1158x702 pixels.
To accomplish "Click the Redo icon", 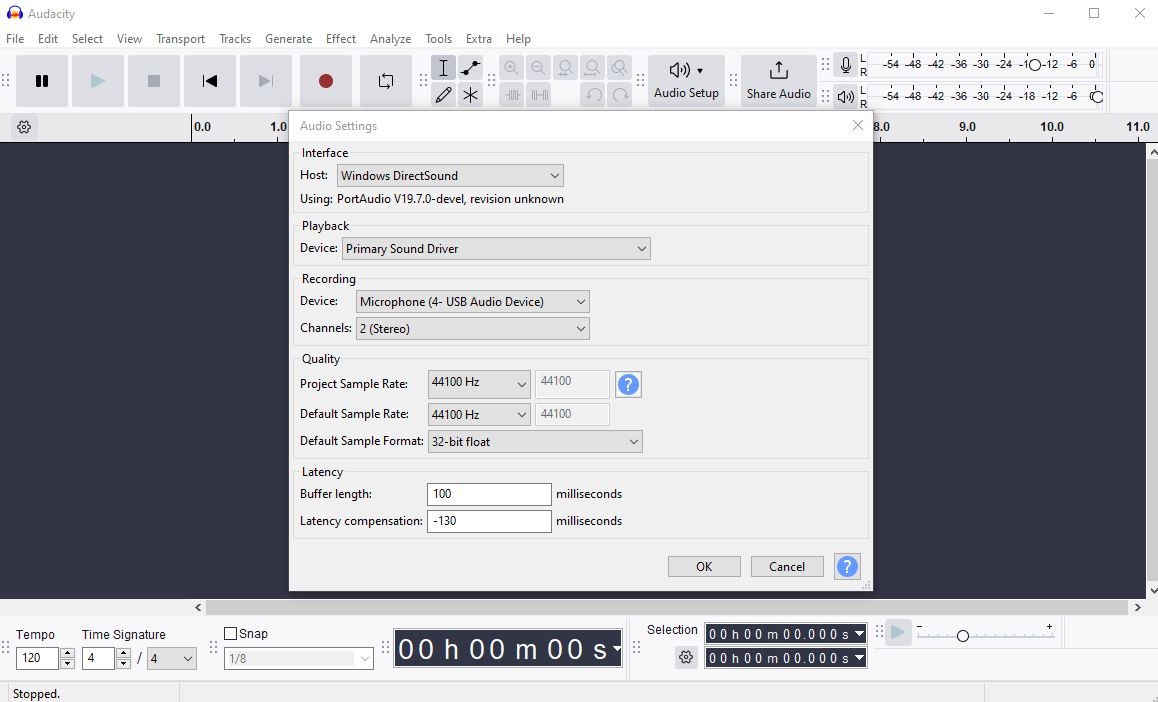I will [620, 95].
